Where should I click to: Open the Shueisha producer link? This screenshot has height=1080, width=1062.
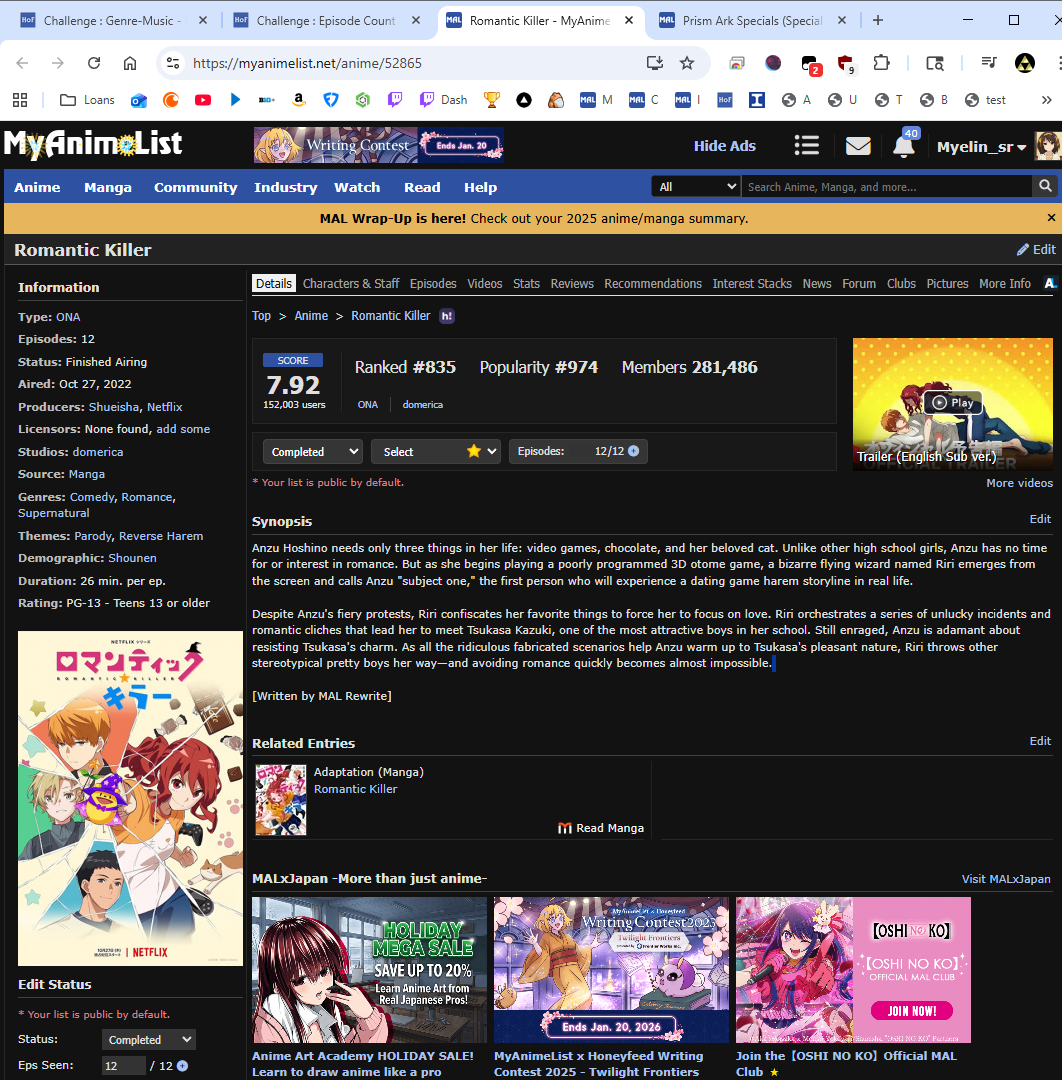pyautogui.click(x=115, y=407)
